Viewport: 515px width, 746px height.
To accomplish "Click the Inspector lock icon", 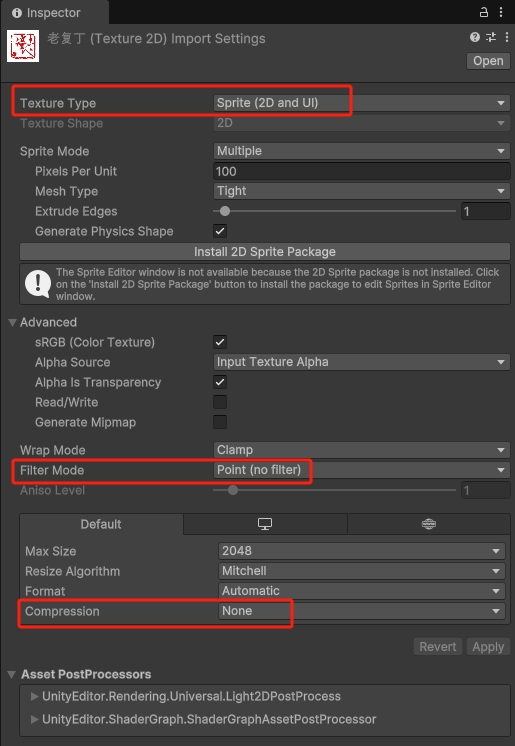I will point(484,12).
